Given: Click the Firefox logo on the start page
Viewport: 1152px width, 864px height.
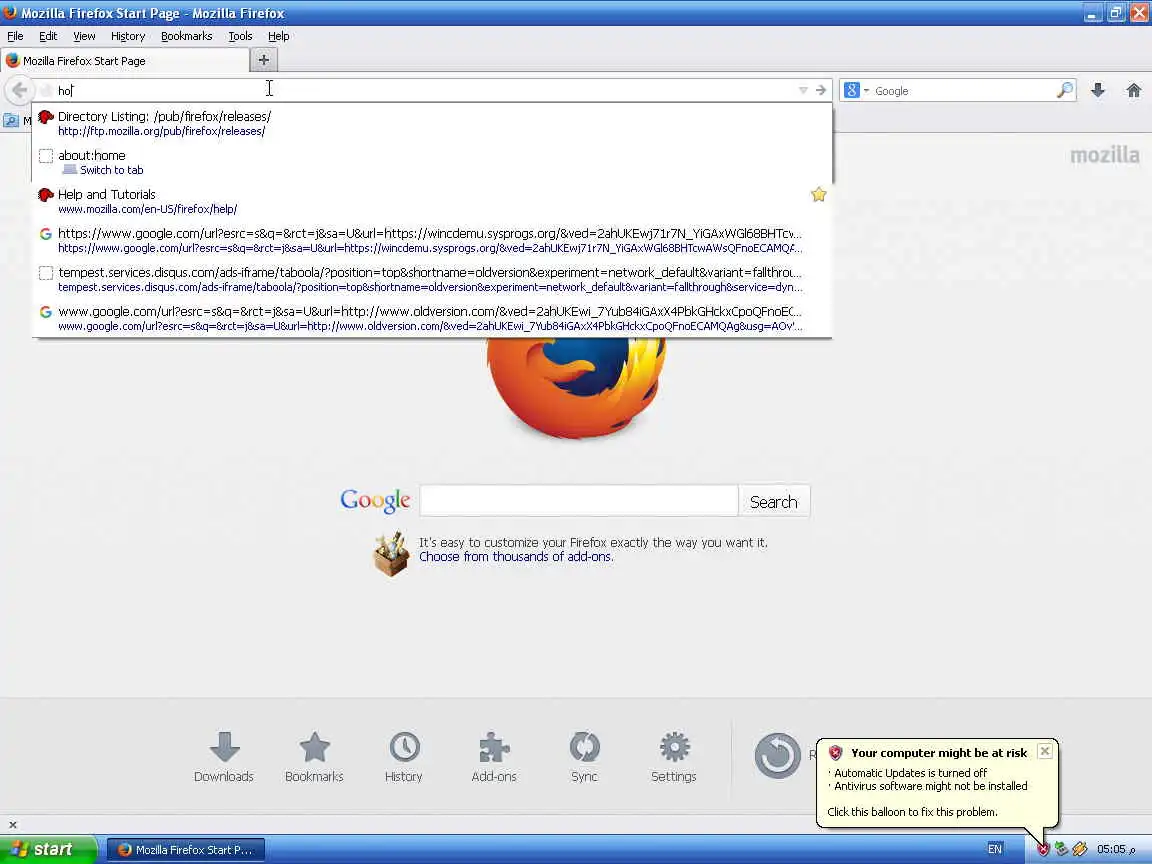Looking at the screenshot, I should [576, 387].
